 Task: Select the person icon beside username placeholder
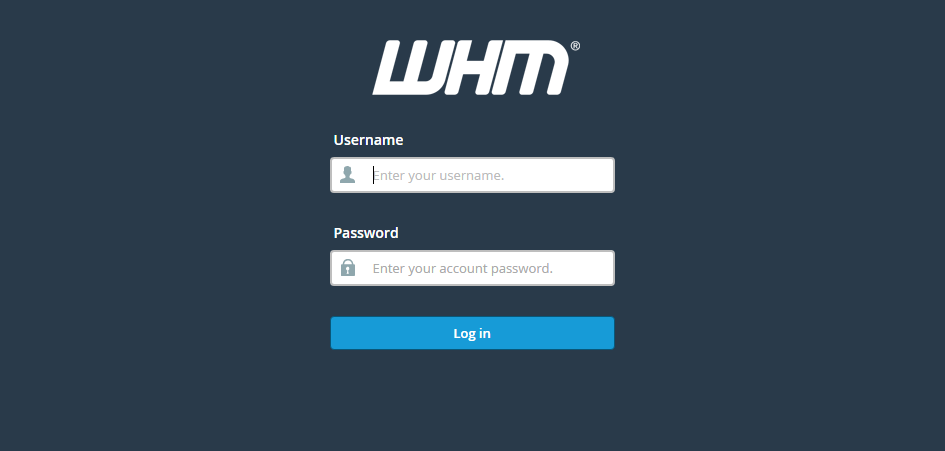click(348, 175)
